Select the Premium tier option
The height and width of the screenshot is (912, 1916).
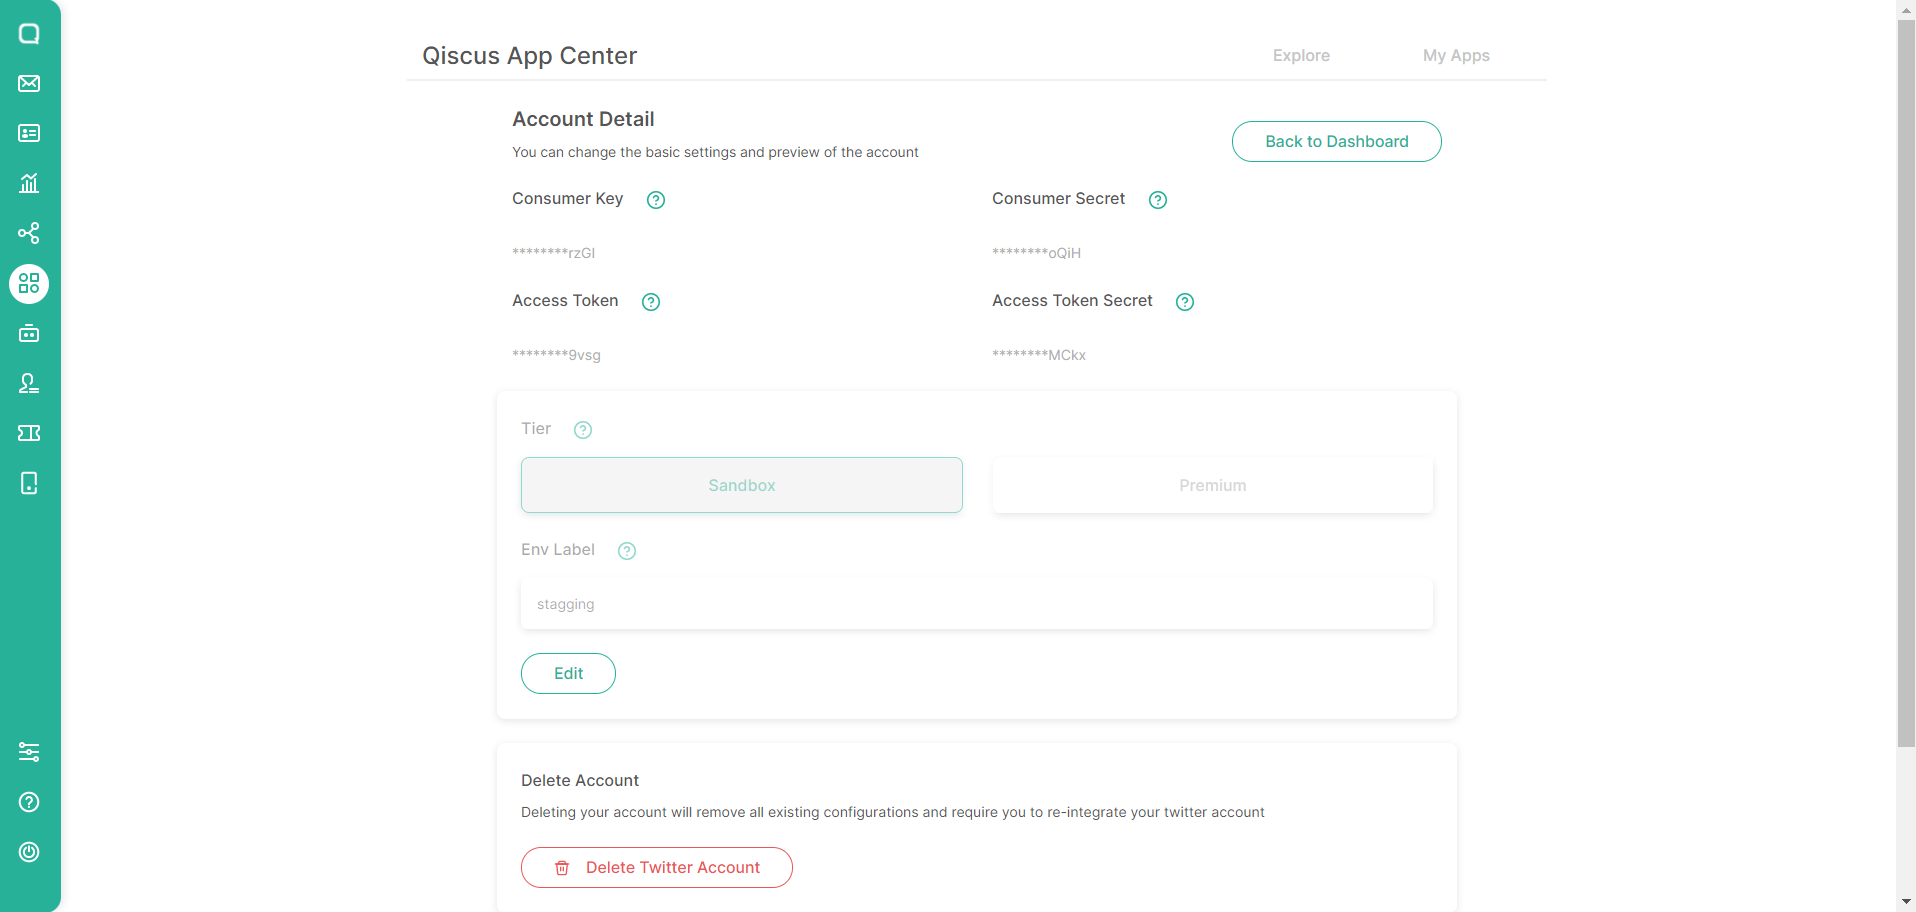1212,485
